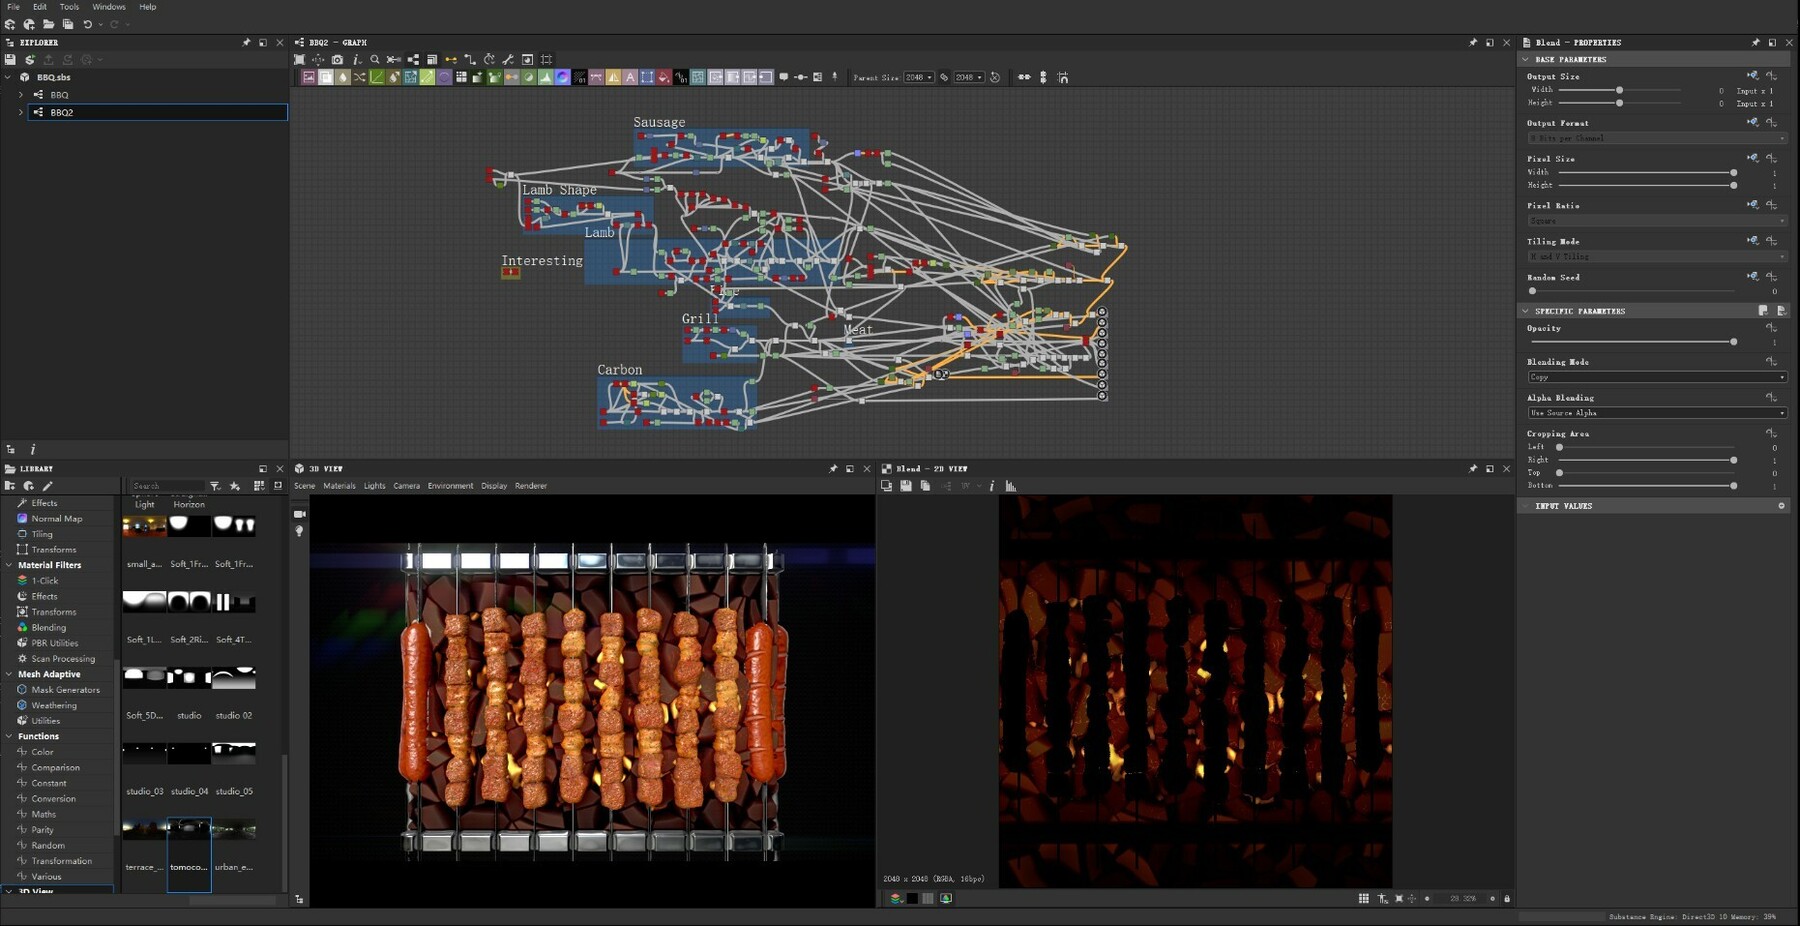This screenshot has width=1800, height=926.
Task: Select Scan Processing in Library tree
Action: pyautogui.click(x=63, y=659)
